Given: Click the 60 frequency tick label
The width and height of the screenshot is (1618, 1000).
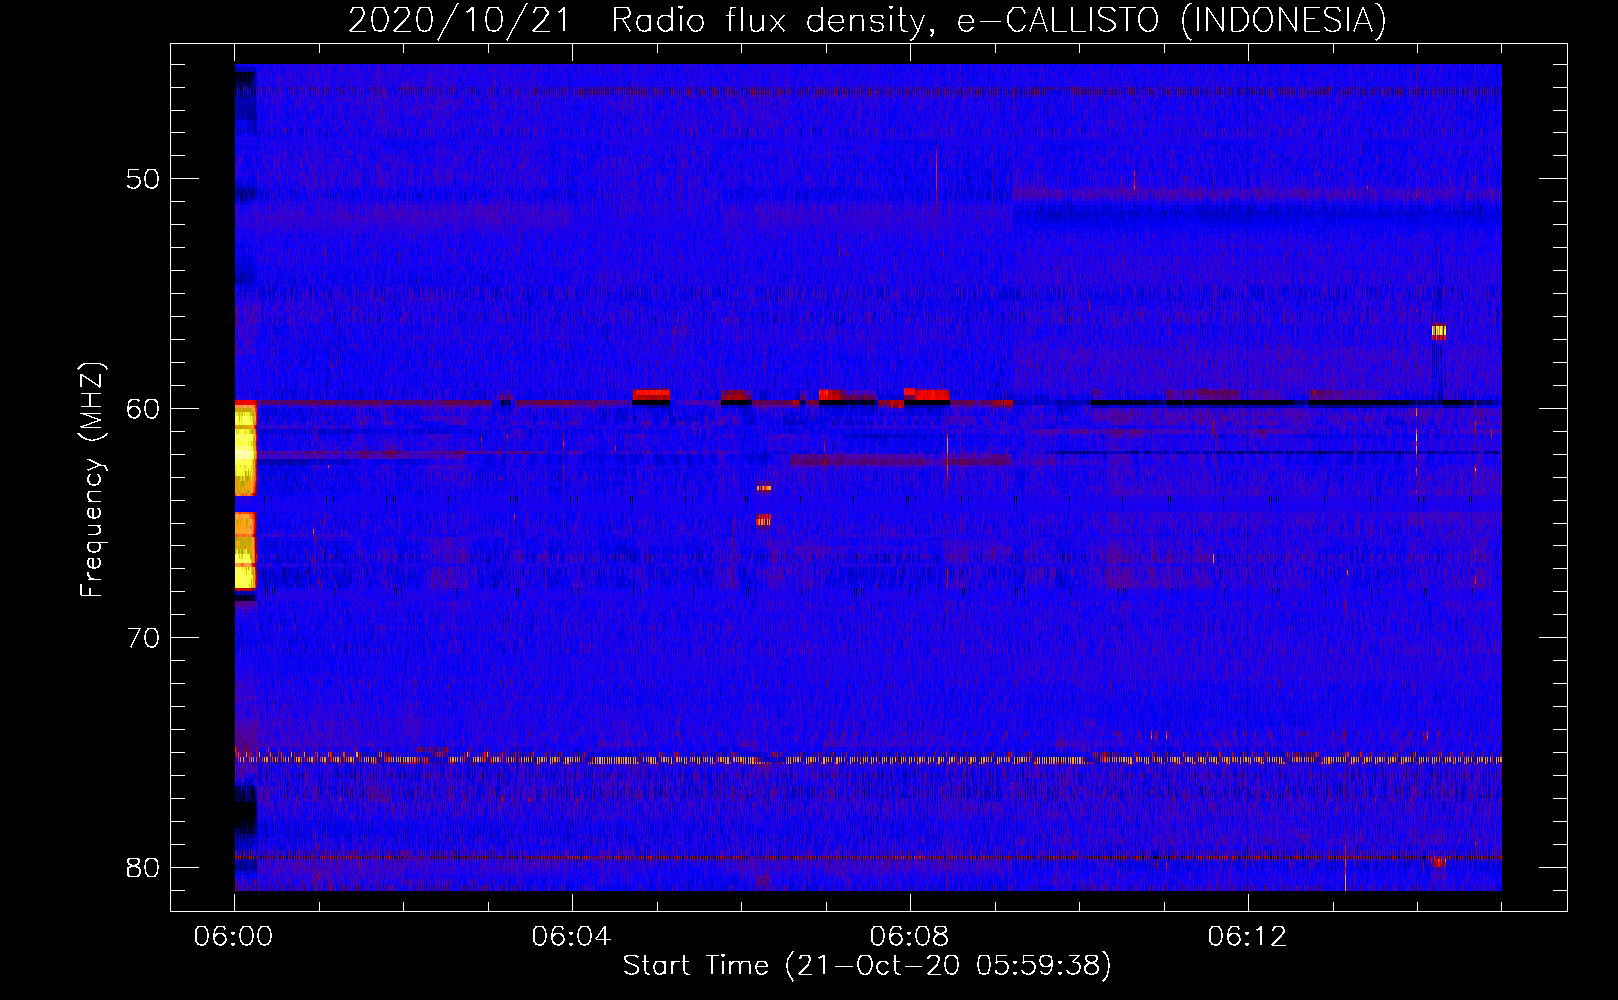Looking at the screenshot, I should point(143,408).
